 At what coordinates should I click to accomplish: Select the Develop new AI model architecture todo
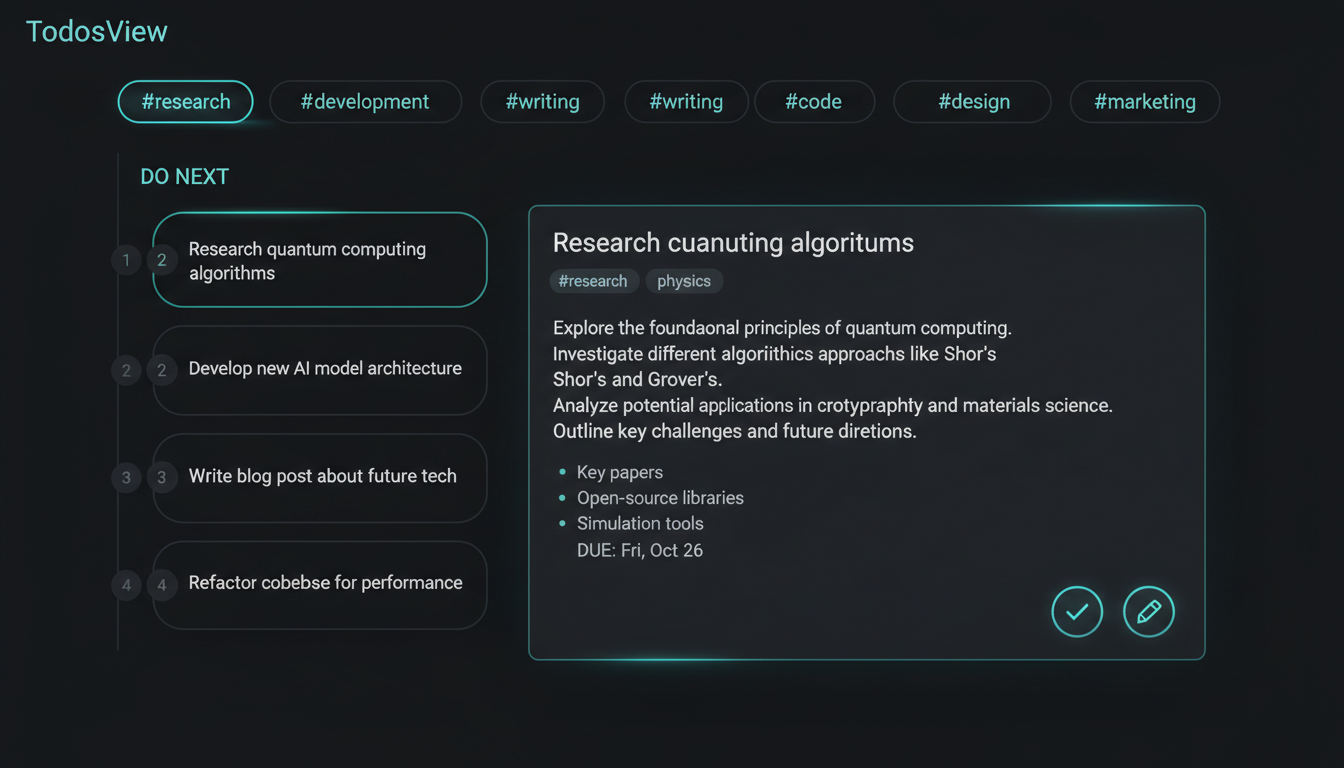point(320,369)
